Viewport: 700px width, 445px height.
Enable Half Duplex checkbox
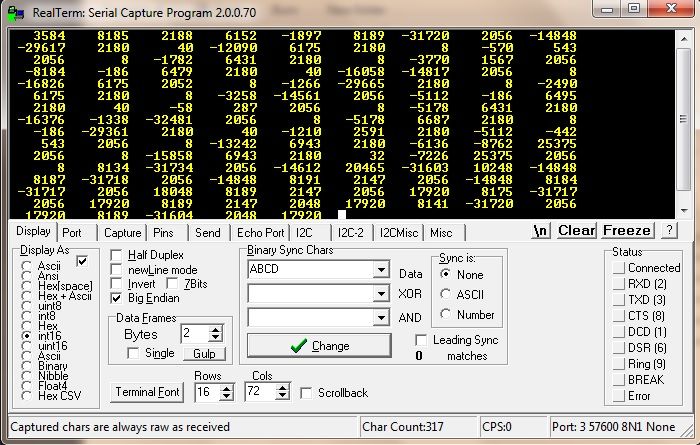coord(116,255)
